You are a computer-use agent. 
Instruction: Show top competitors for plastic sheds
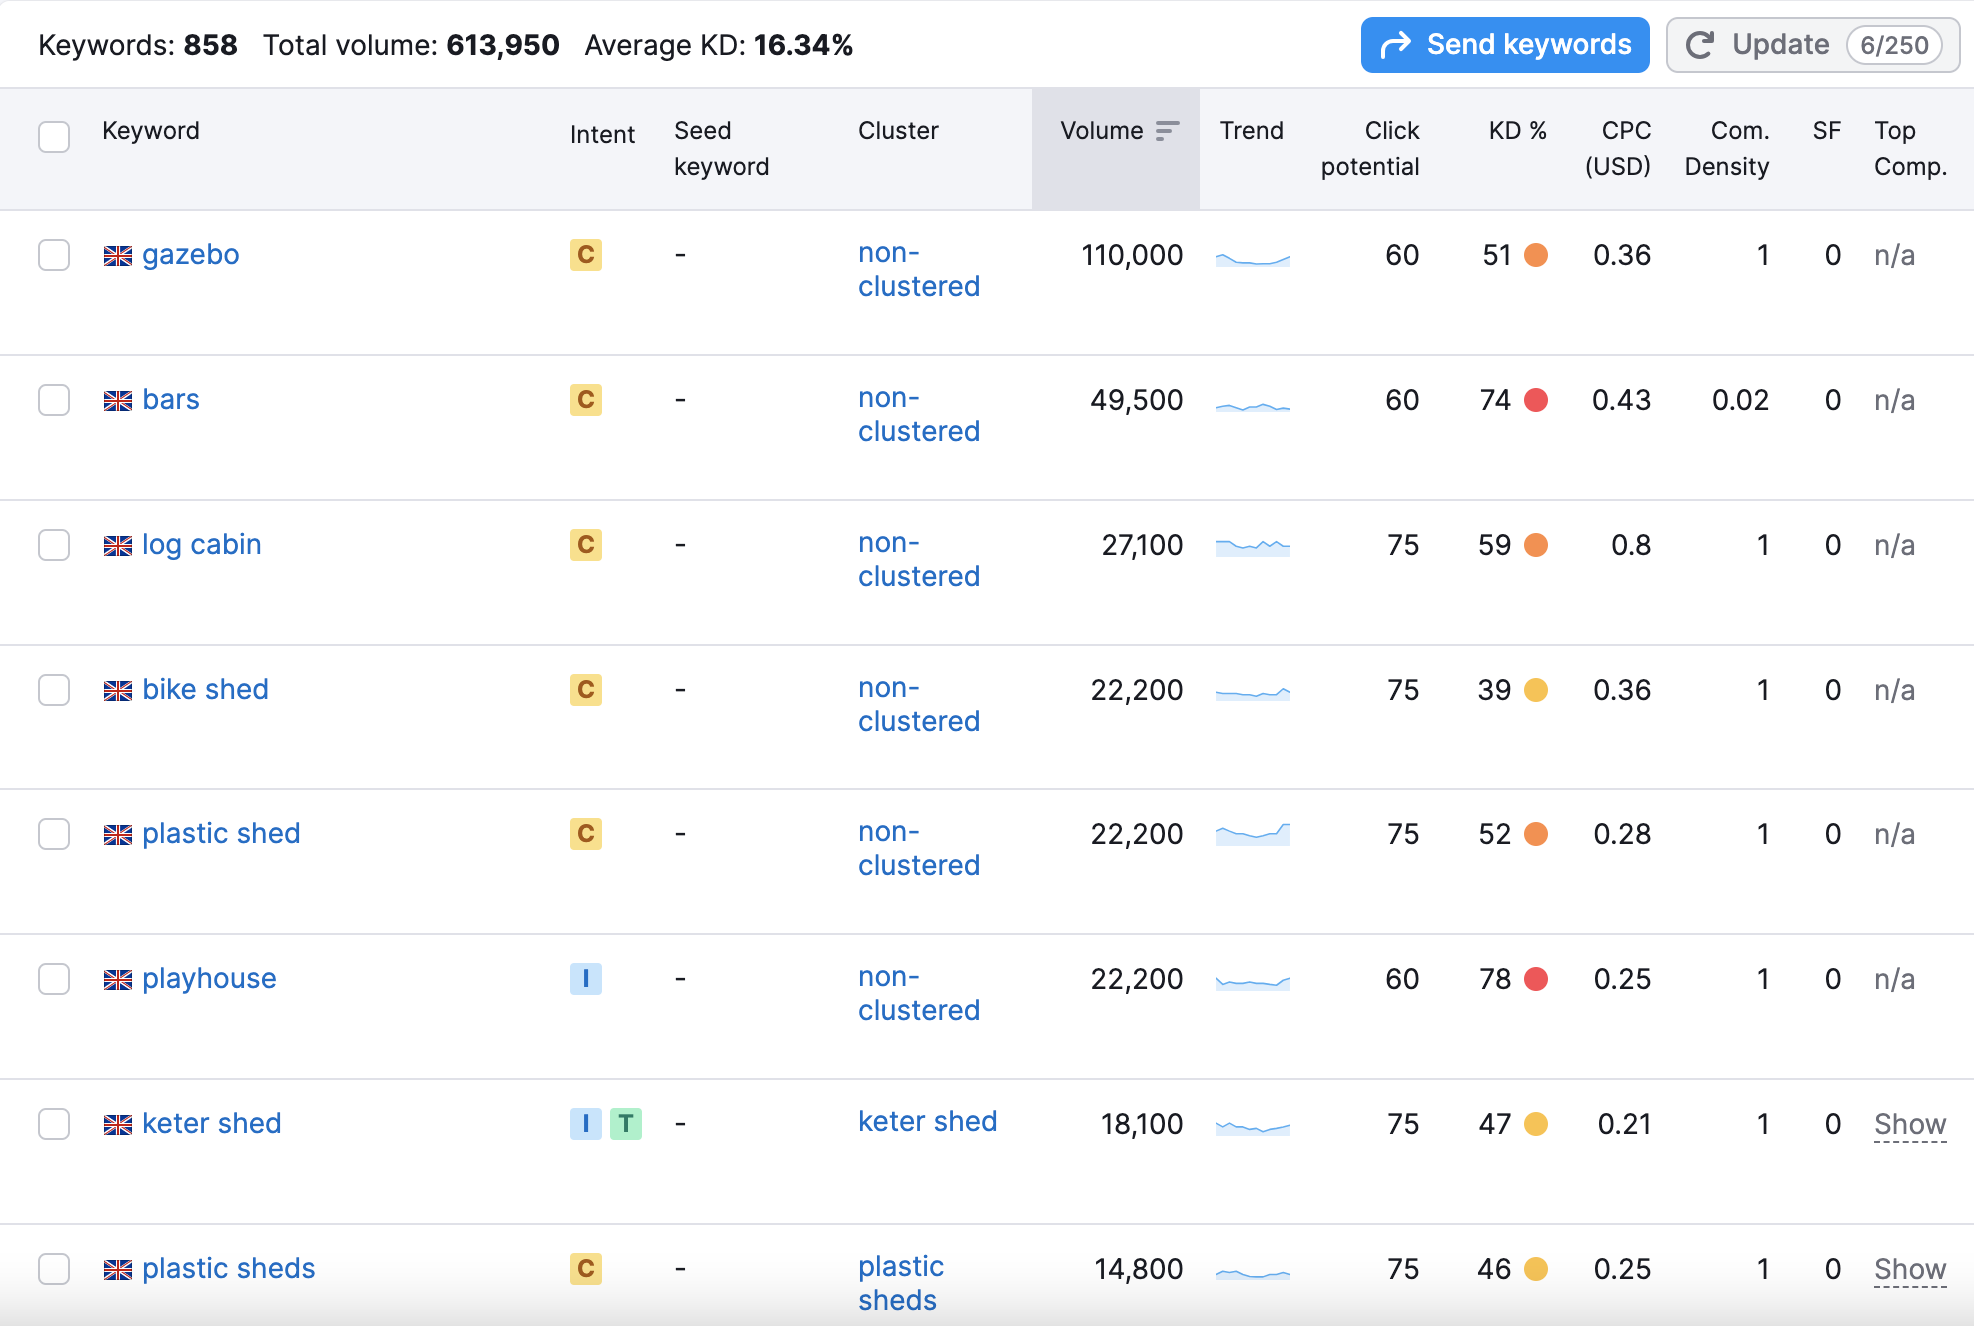pos(1910,1270)
